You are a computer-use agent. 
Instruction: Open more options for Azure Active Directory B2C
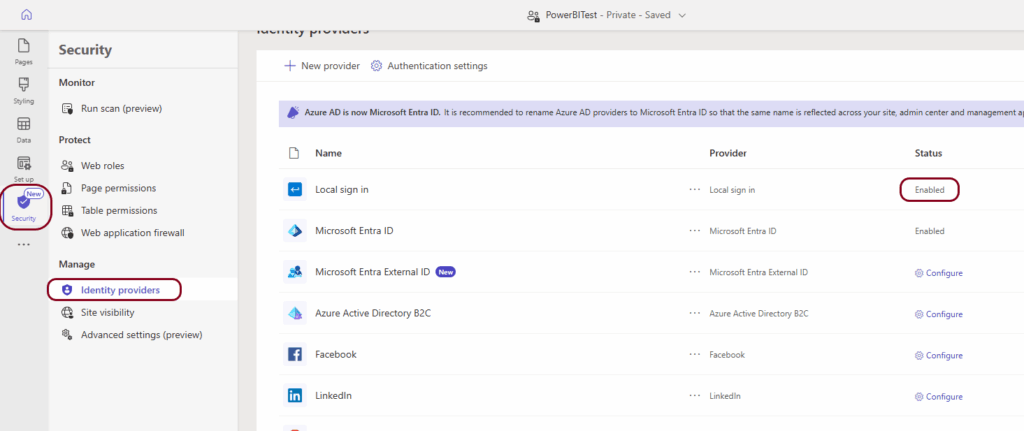point(694,313)
